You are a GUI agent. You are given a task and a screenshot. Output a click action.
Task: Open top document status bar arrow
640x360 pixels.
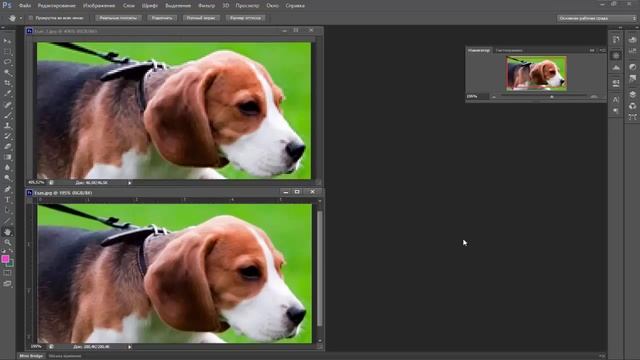(x=130, y=183)
